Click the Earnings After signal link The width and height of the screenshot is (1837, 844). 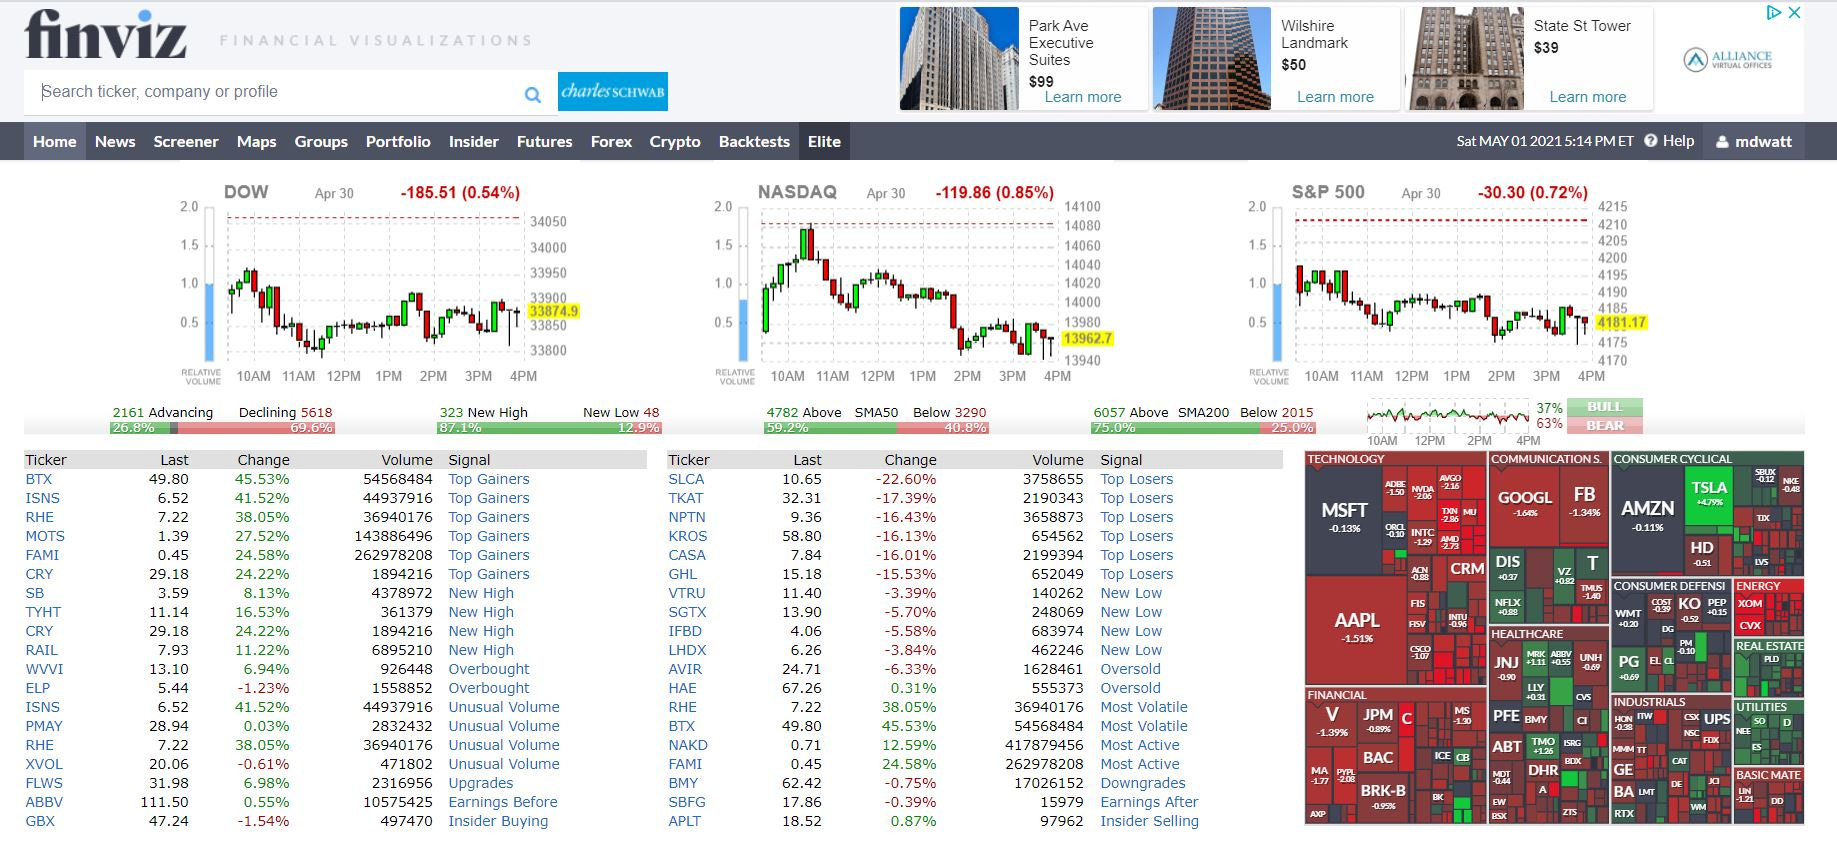tap(1149, 802)
